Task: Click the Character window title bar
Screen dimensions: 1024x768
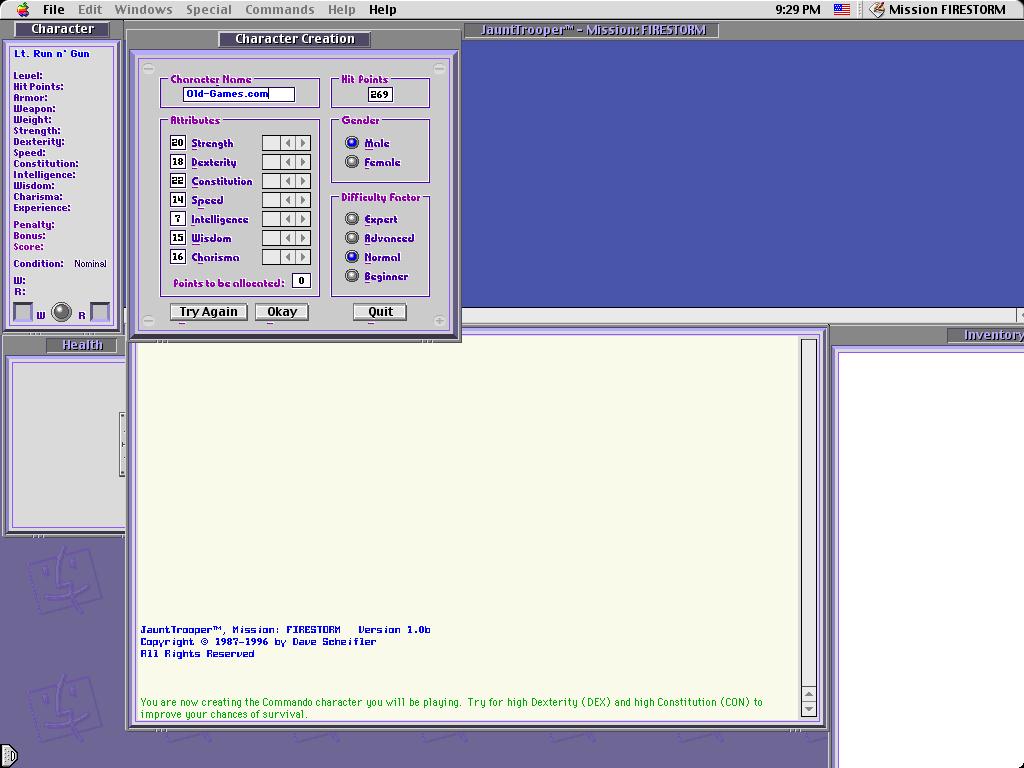Action: point(62,29)
